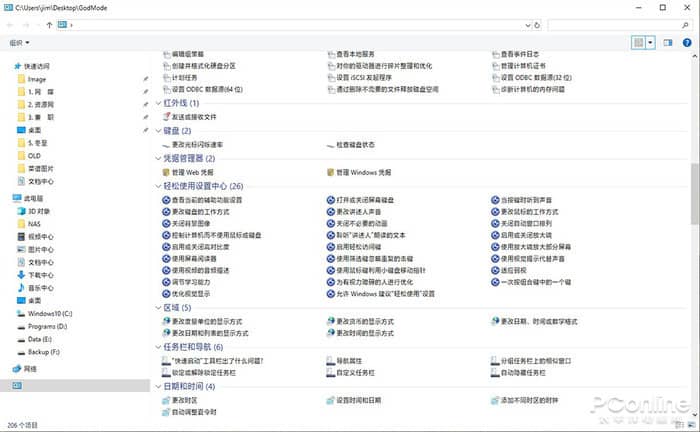
Task: Click the Windows10 (C:) drive icon
Action: (21, 313)
